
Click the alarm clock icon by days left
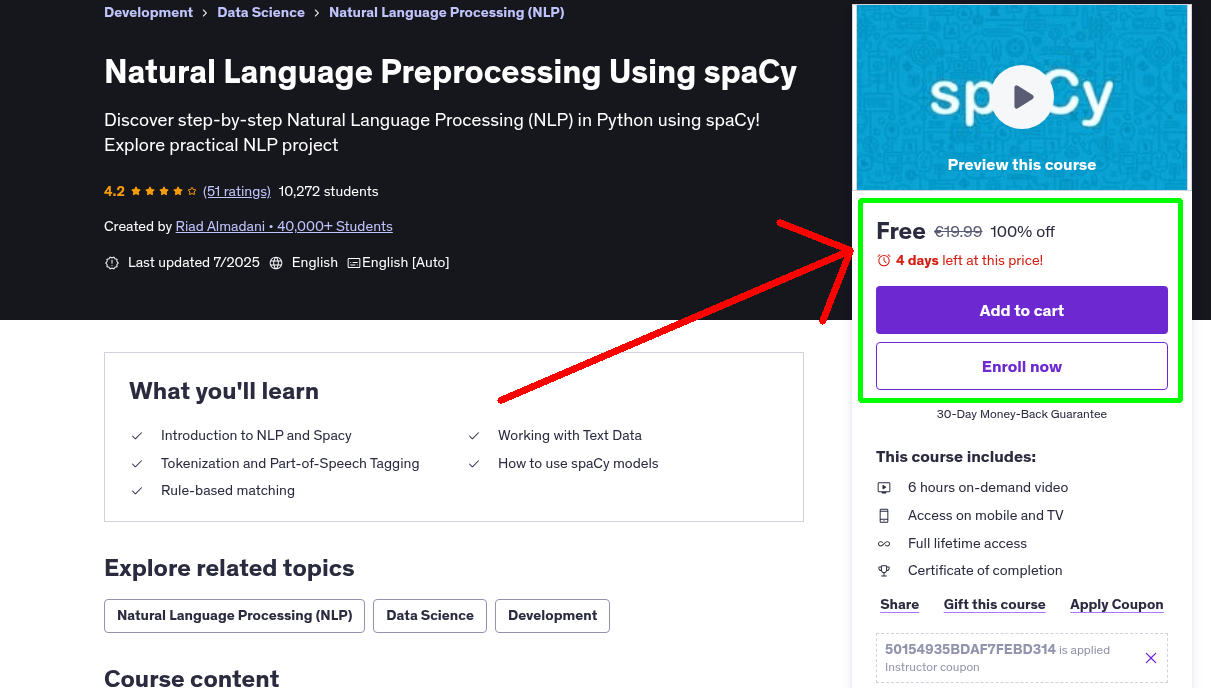883,261
